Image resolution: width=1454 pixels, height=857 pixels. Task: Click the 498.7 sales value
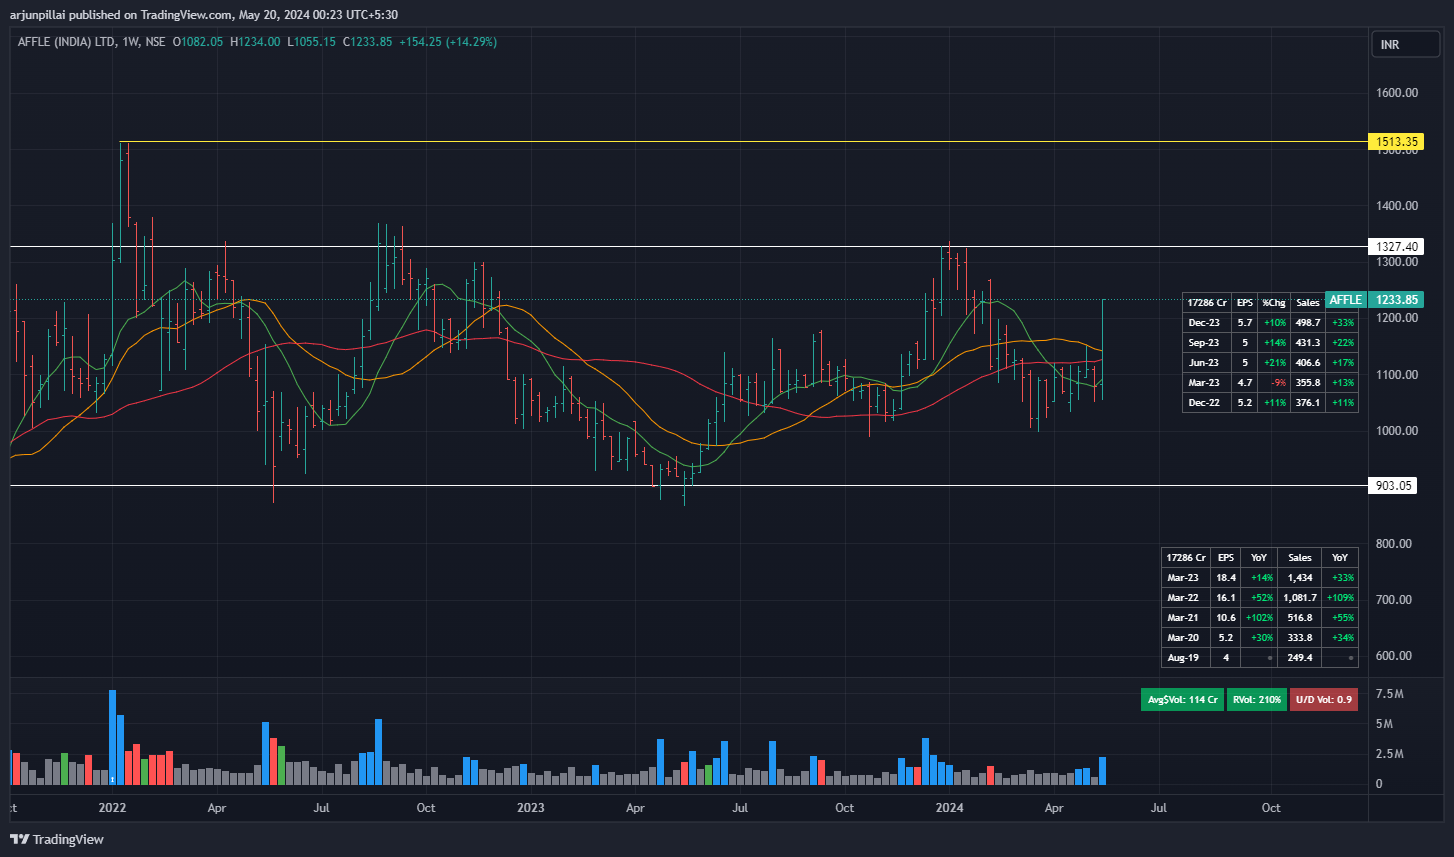(x=1308, y=322)
